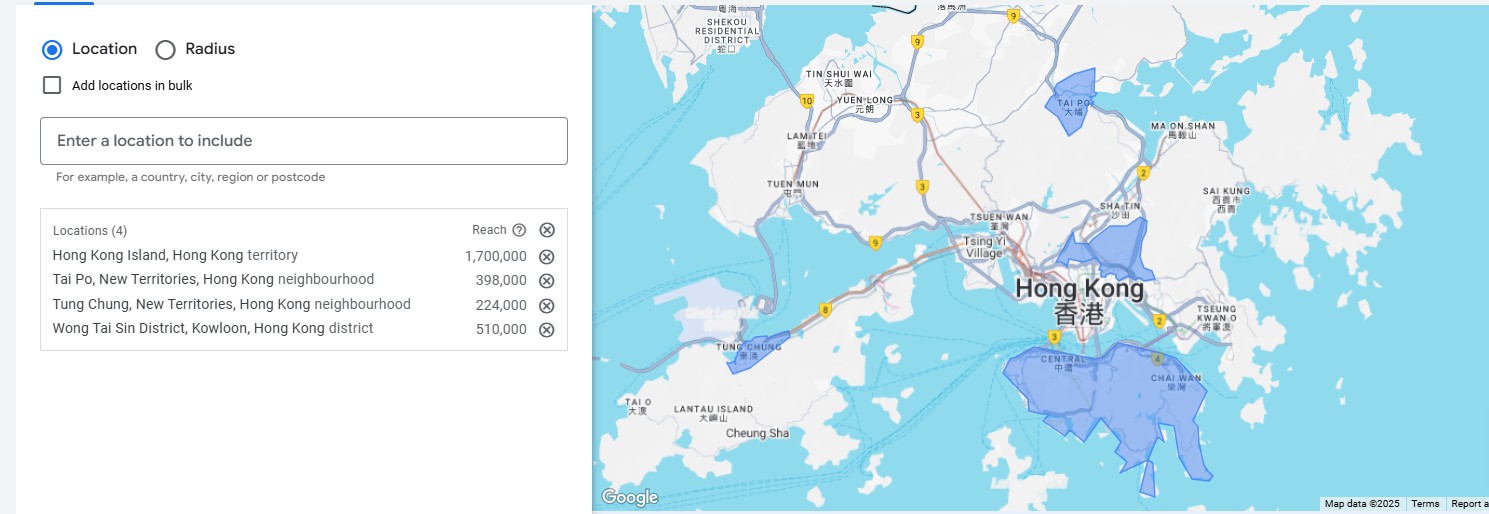The width and height of the screenshot is (1489, 514).
Task: Remove all locations via header X icon
Action: point(547,230)
